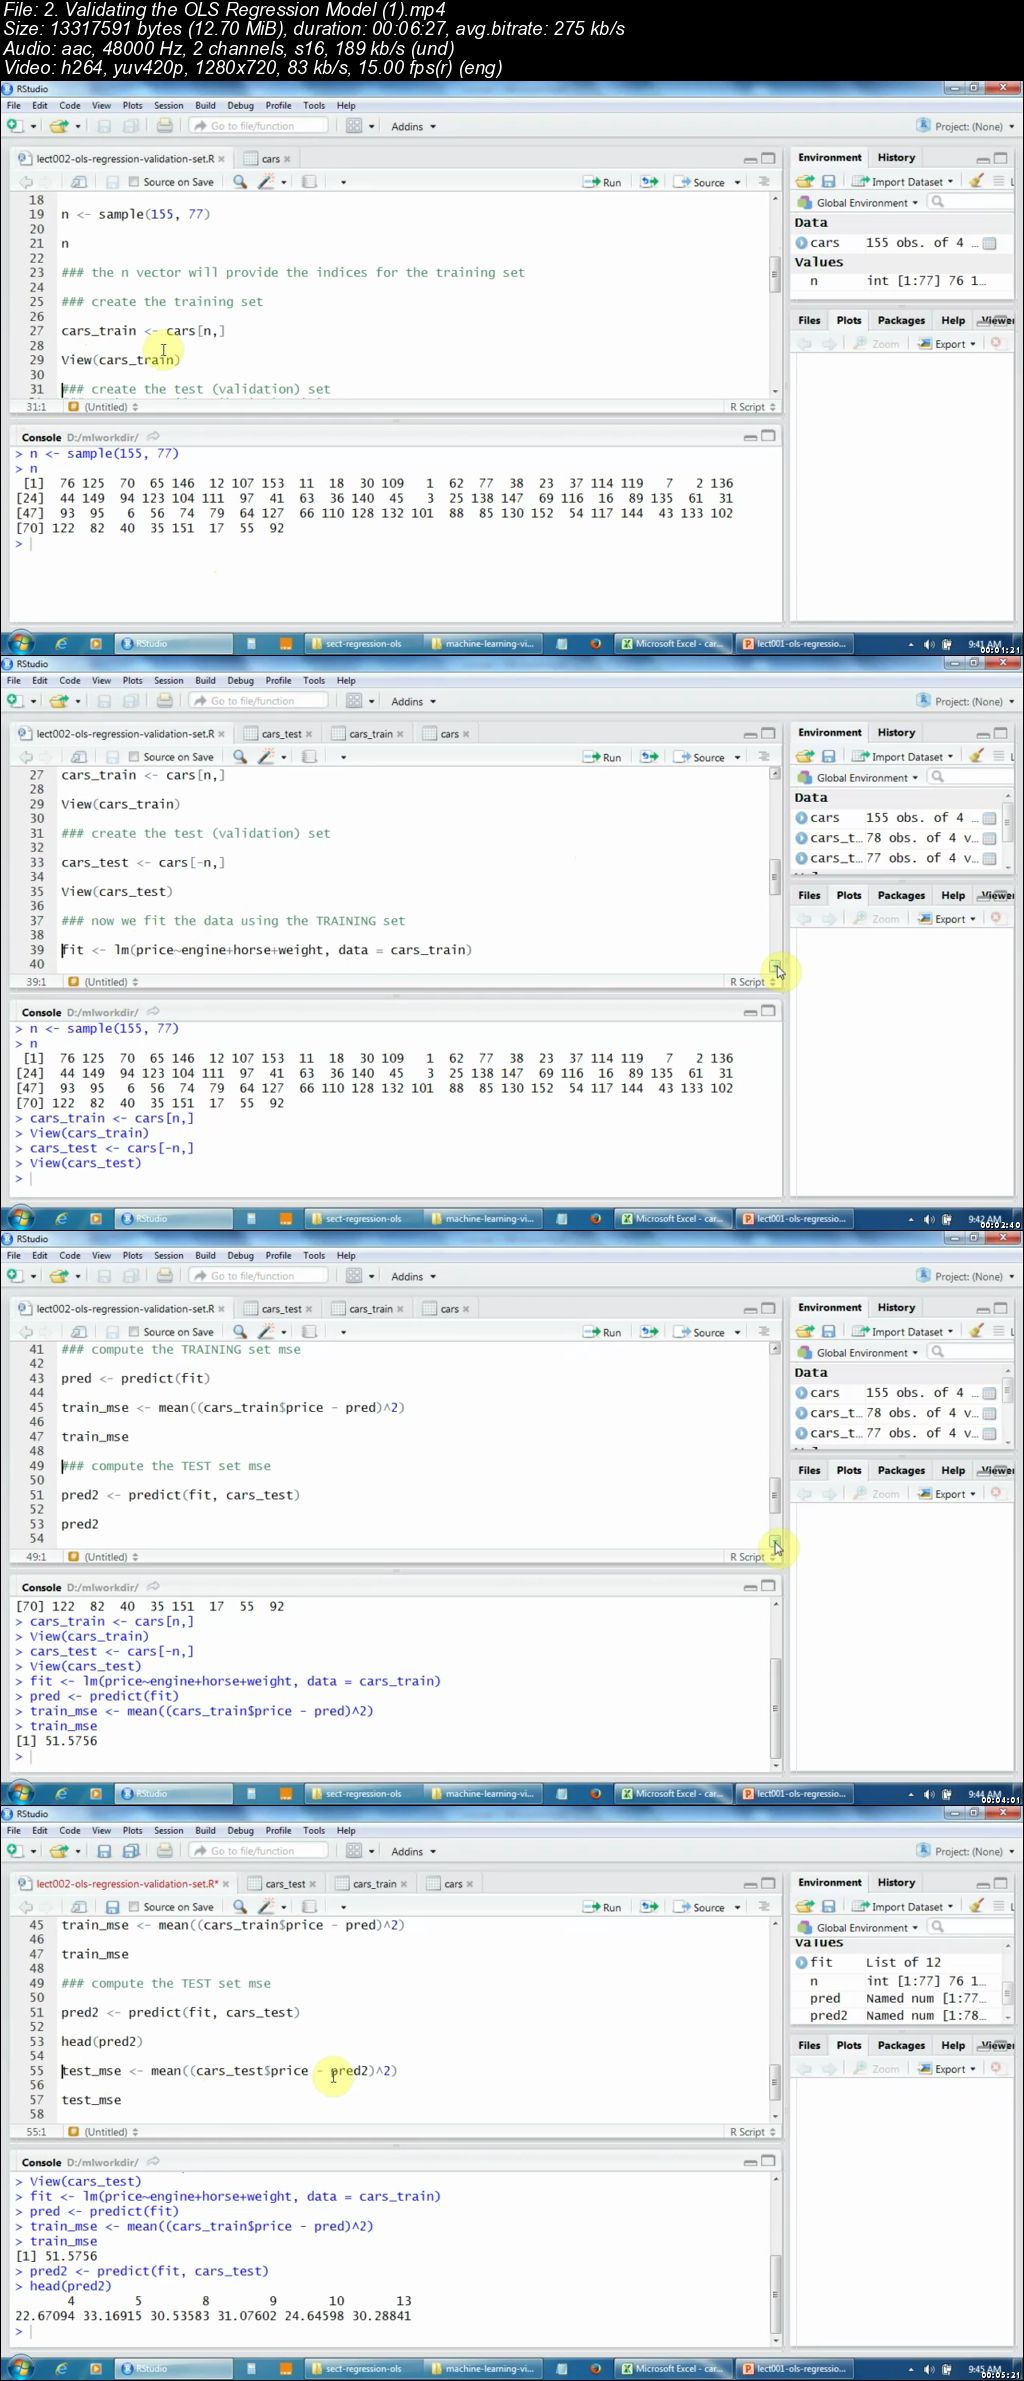
Task: Click editor Back arrow in third frame source toolbar
Action: pos(25,1332)
